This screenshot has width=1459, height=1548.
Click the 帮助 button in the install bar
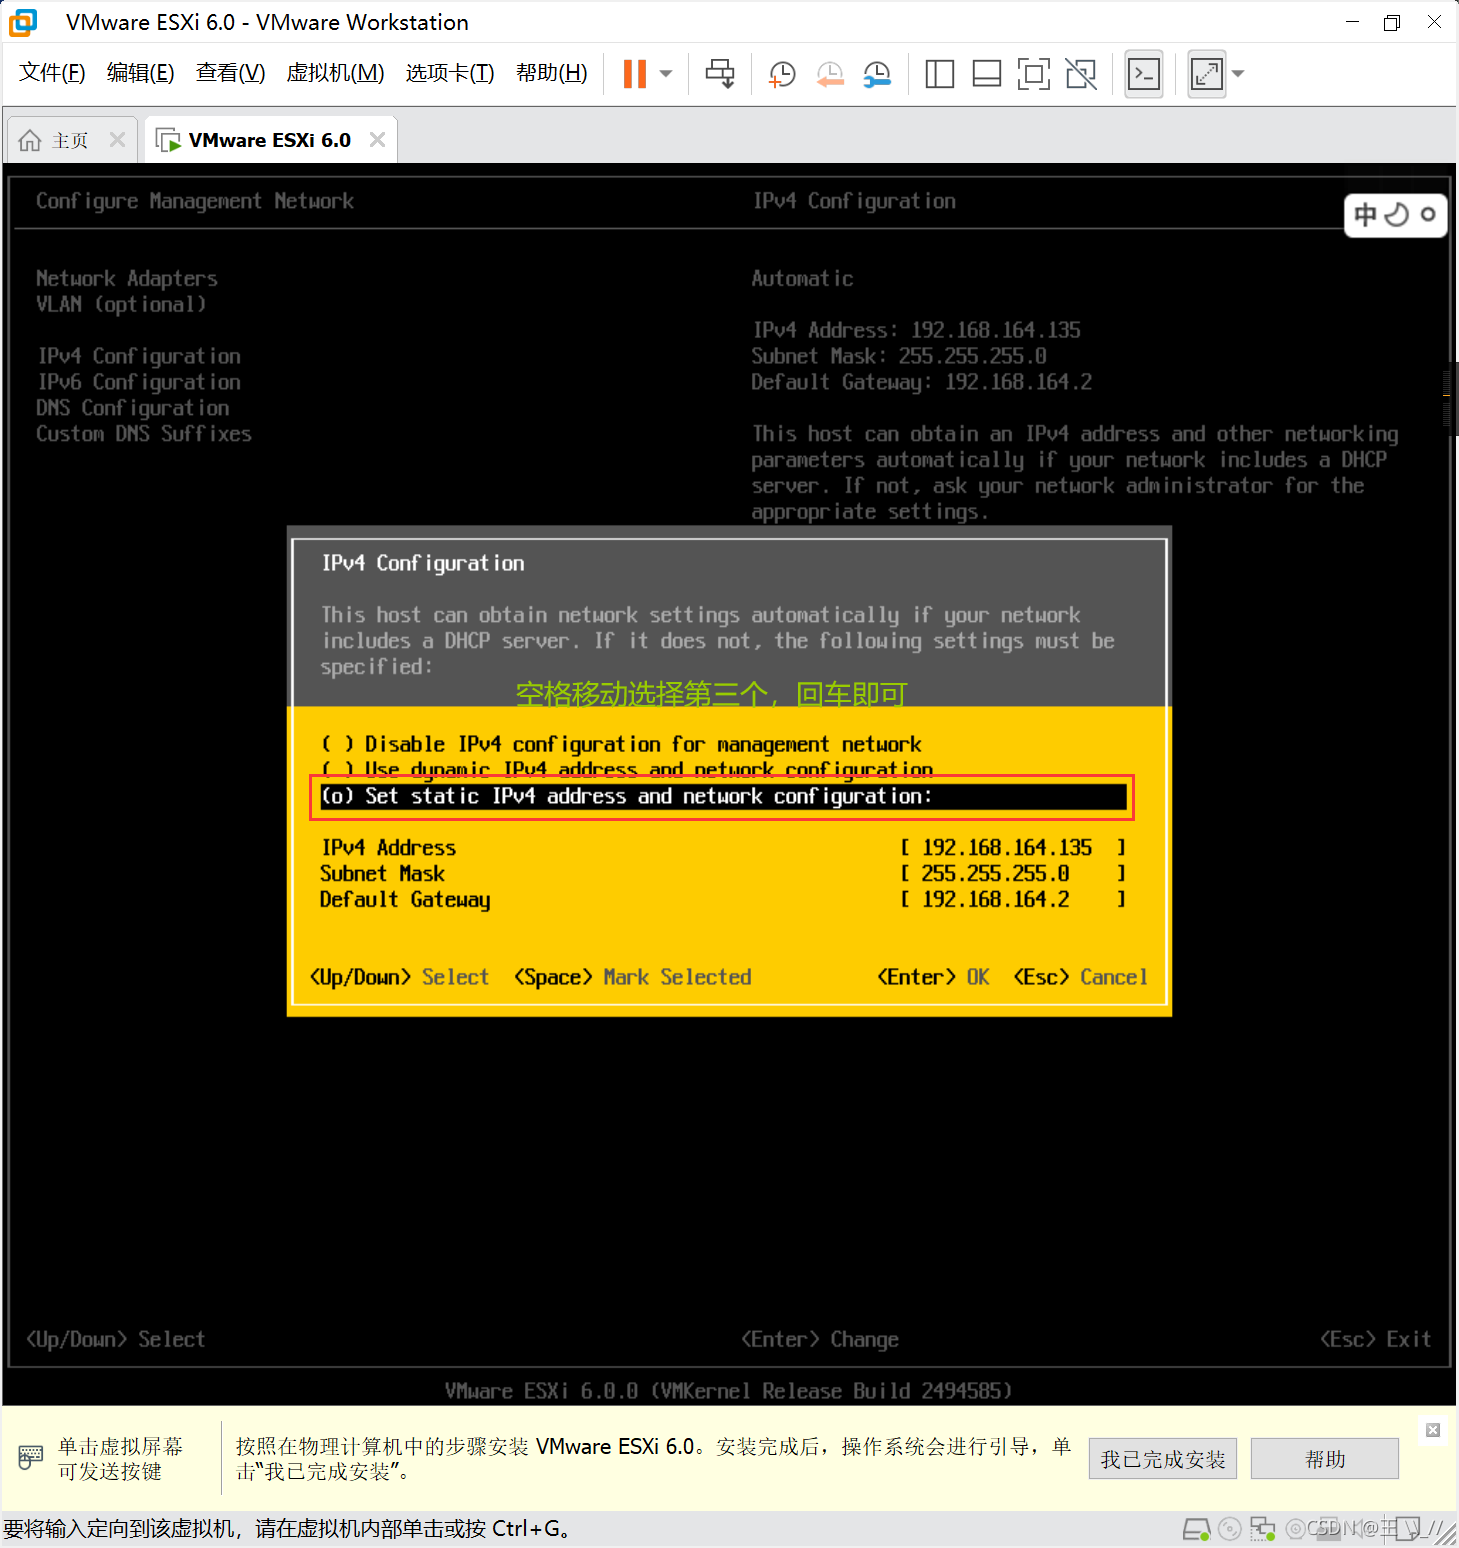pyautogui.click(x=1325, y=1459)
